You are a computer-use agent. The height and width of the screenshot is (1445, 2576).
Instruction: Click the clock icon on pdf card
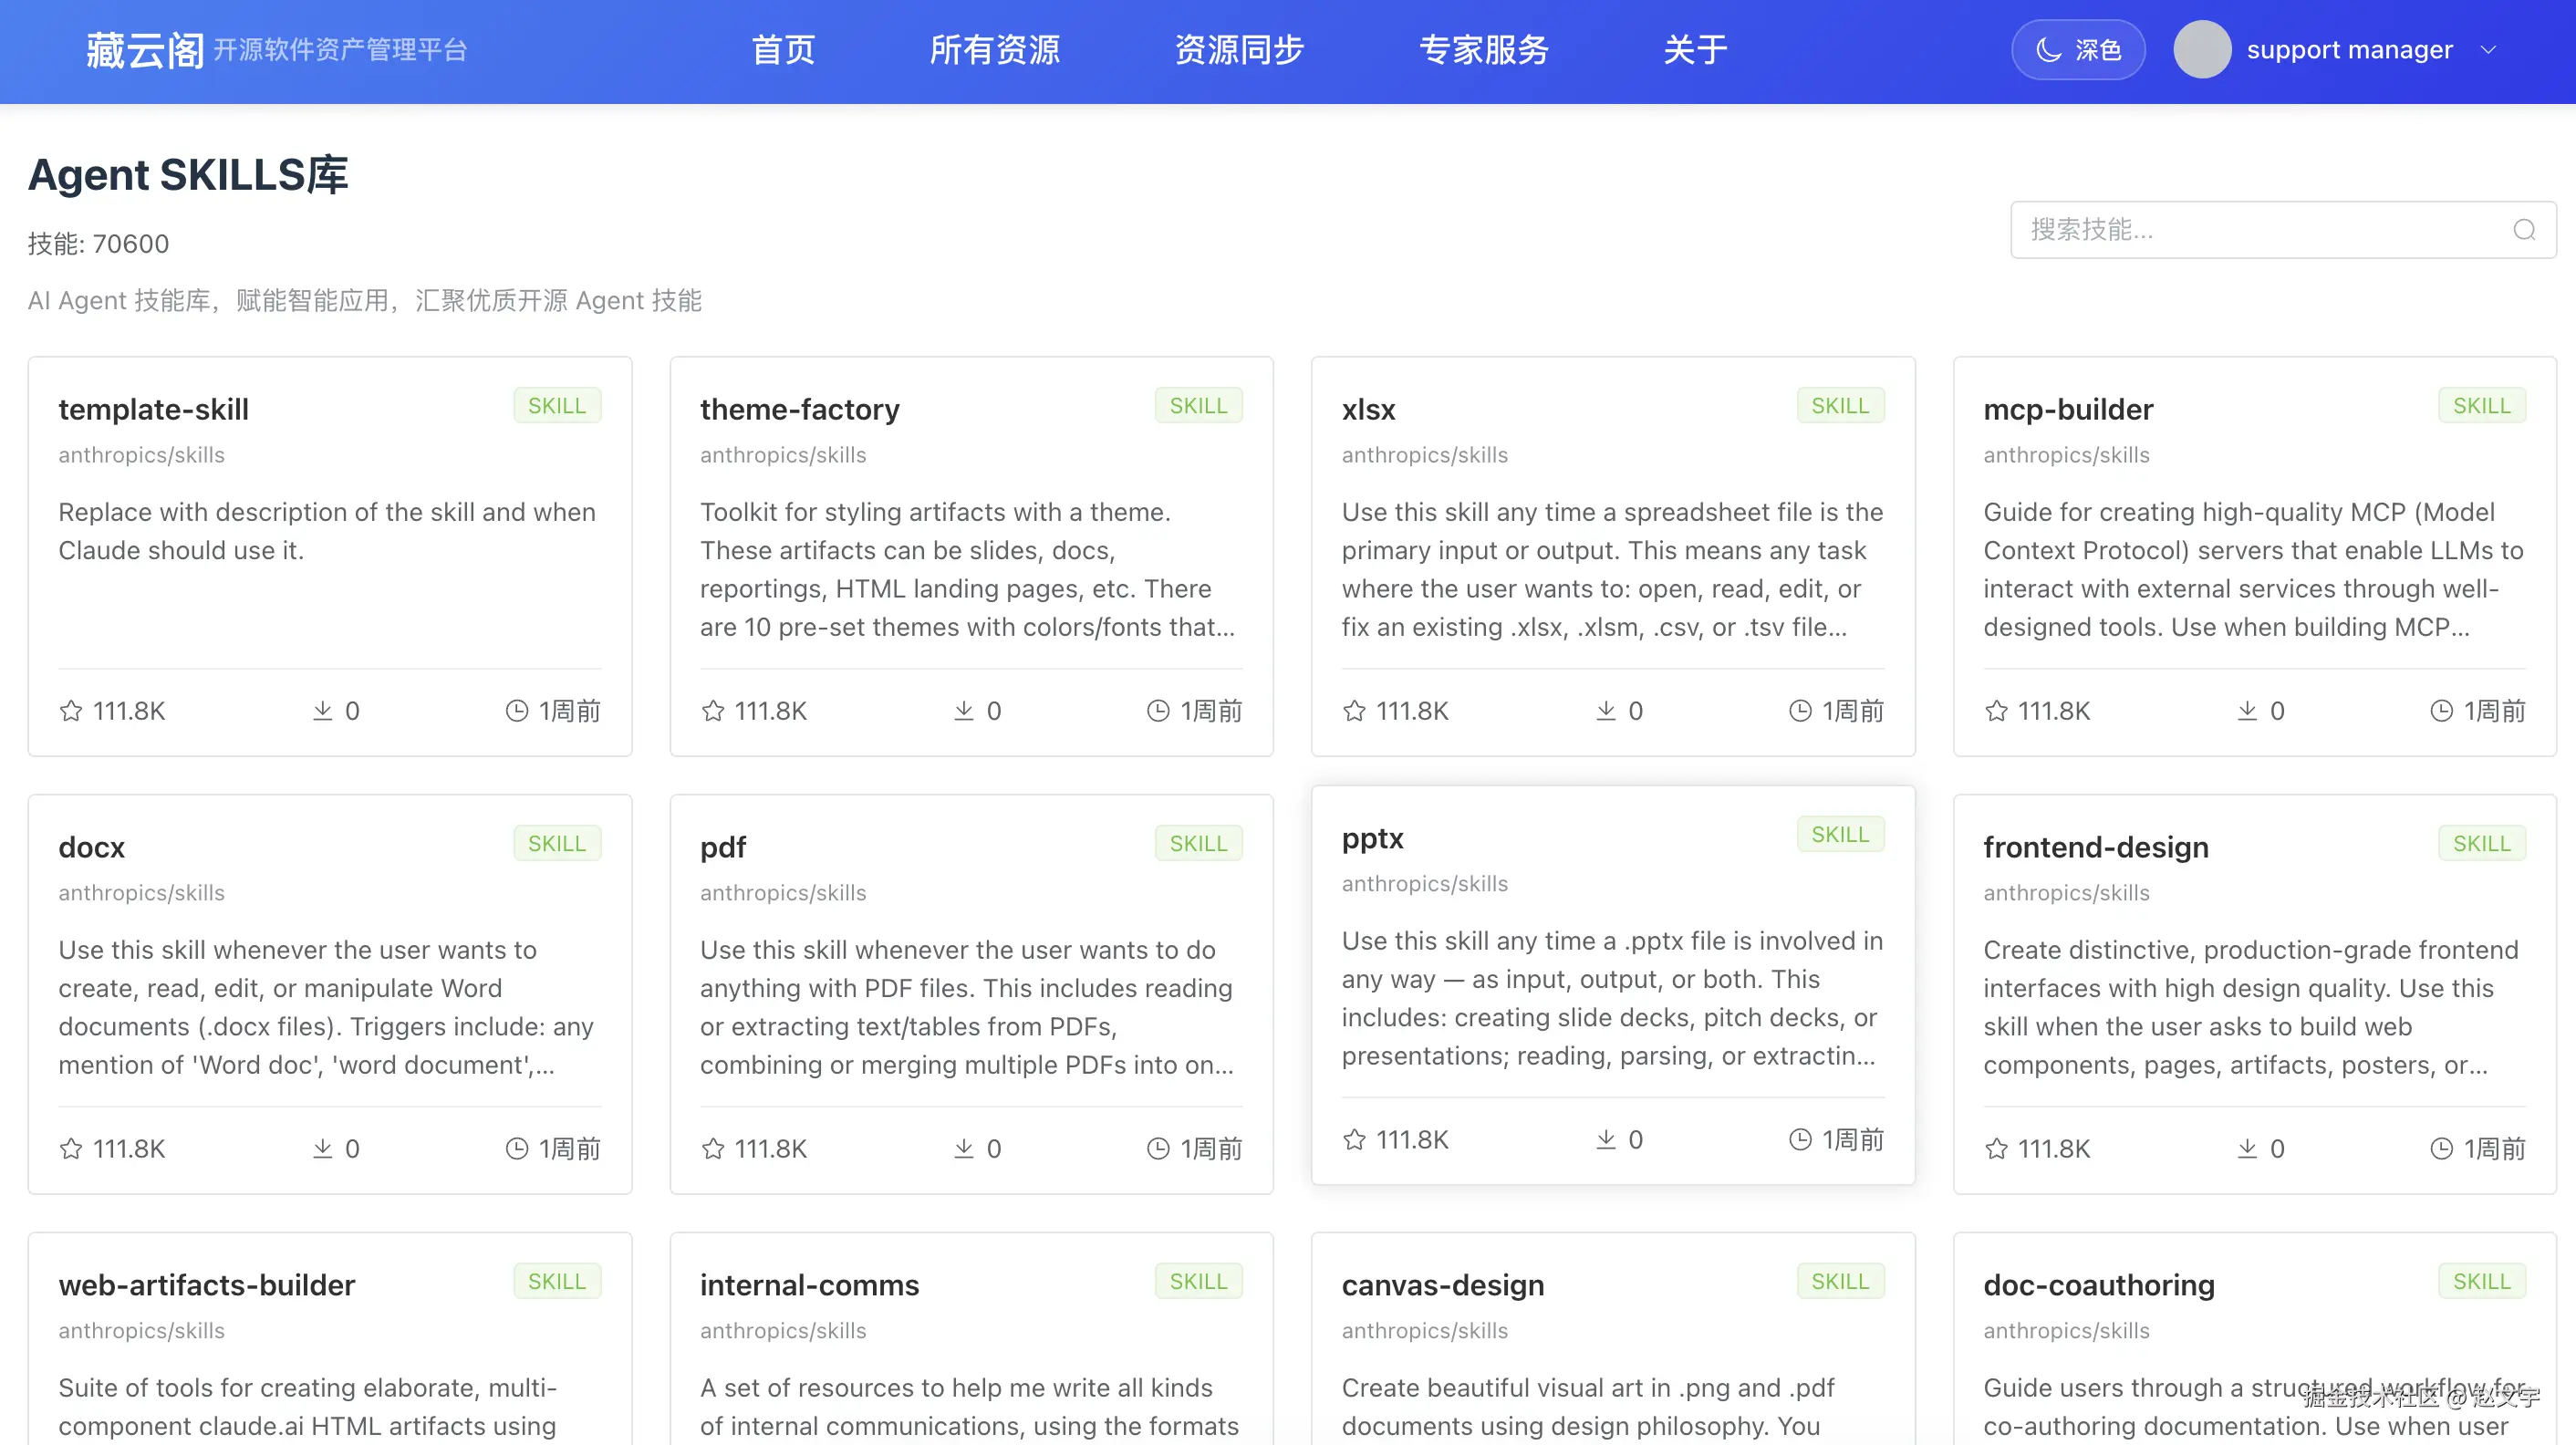pyautogui.click(x=1157, y=1149)
